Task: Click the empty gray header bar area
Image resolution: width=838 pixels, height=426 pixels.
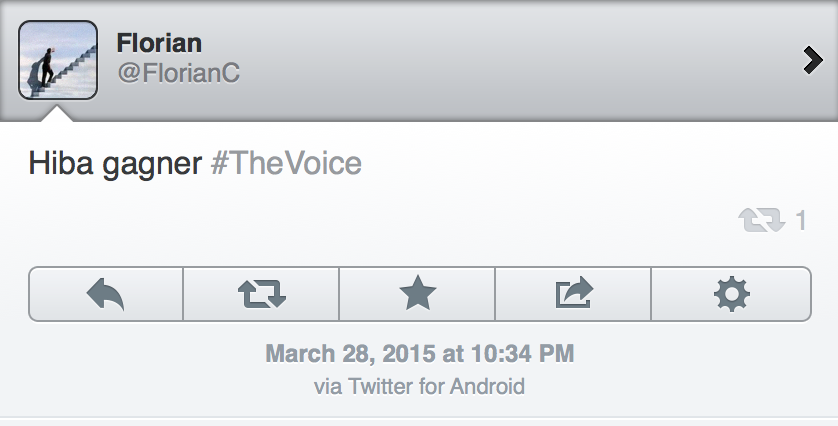Action: [500, 60]
